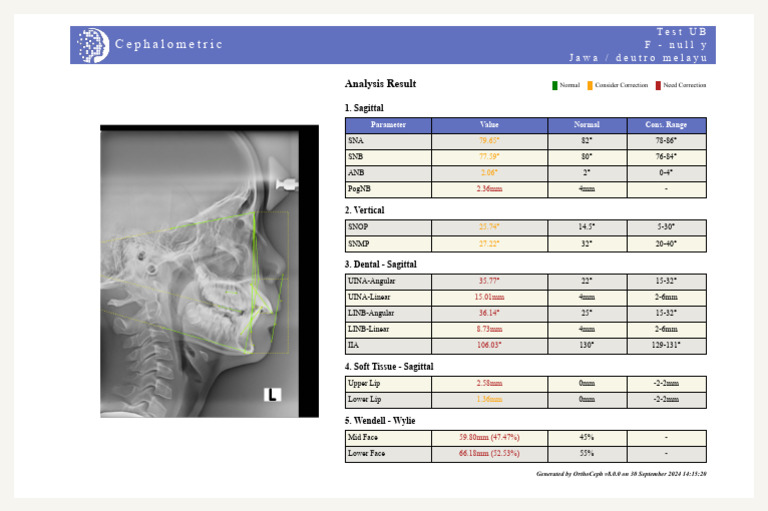Viewport: 768px width, 511px height.
Task: Click the SNOP normal value 14.5°
Action: tap(587, 227)
